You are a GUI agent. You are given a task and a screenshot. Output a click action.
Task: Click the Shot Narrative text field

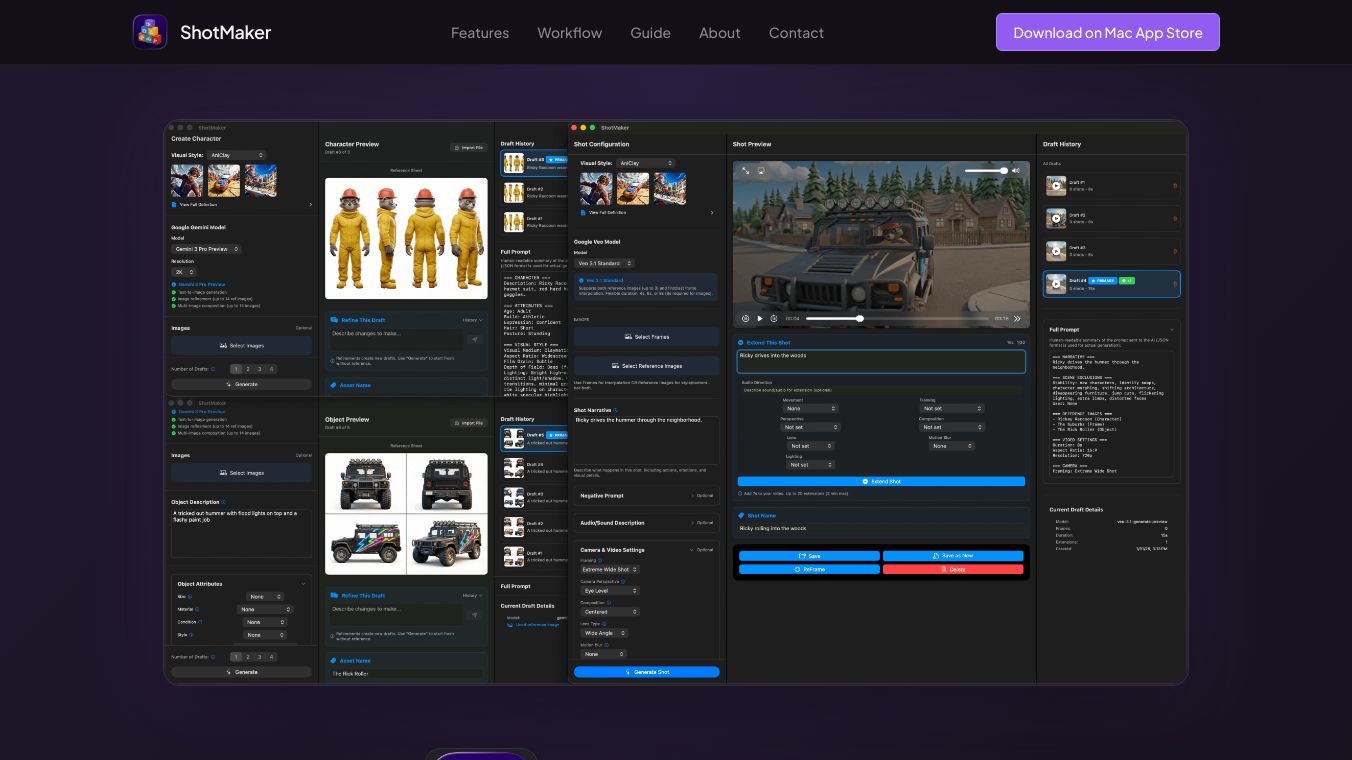(x=646, y=440)
